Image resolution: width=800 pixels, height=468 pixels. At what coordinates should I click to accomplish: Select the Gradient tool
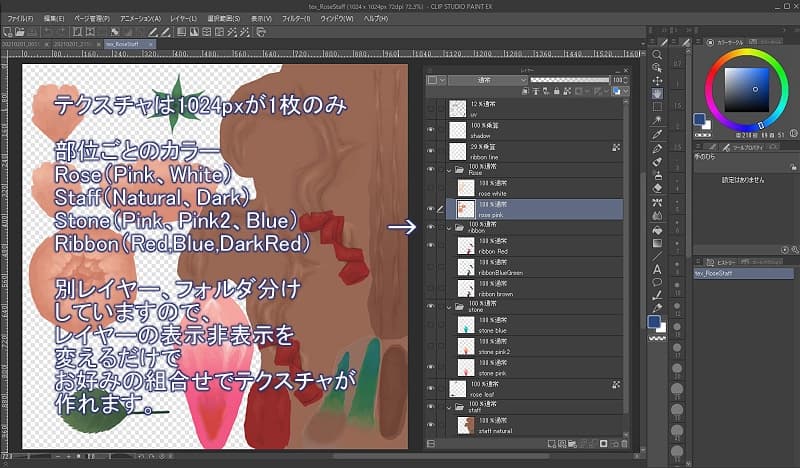(x=657, y=243)
